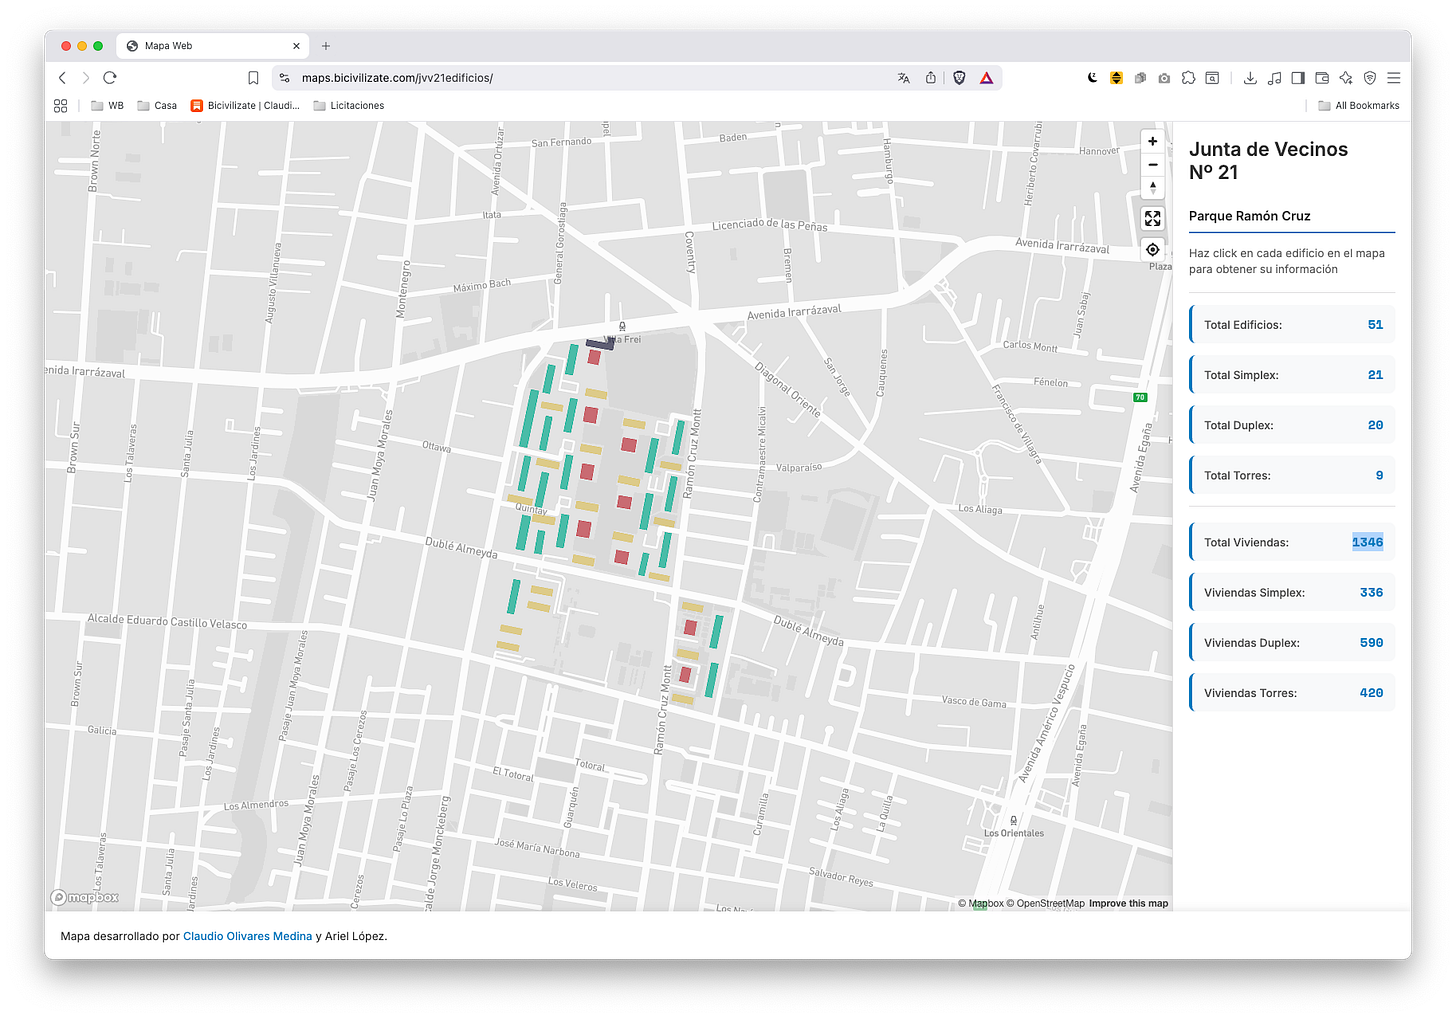Screen dimensions: 1456x1018
Task: Open the Claudio Olivares Medina link
Action: (x=247, y=937)
